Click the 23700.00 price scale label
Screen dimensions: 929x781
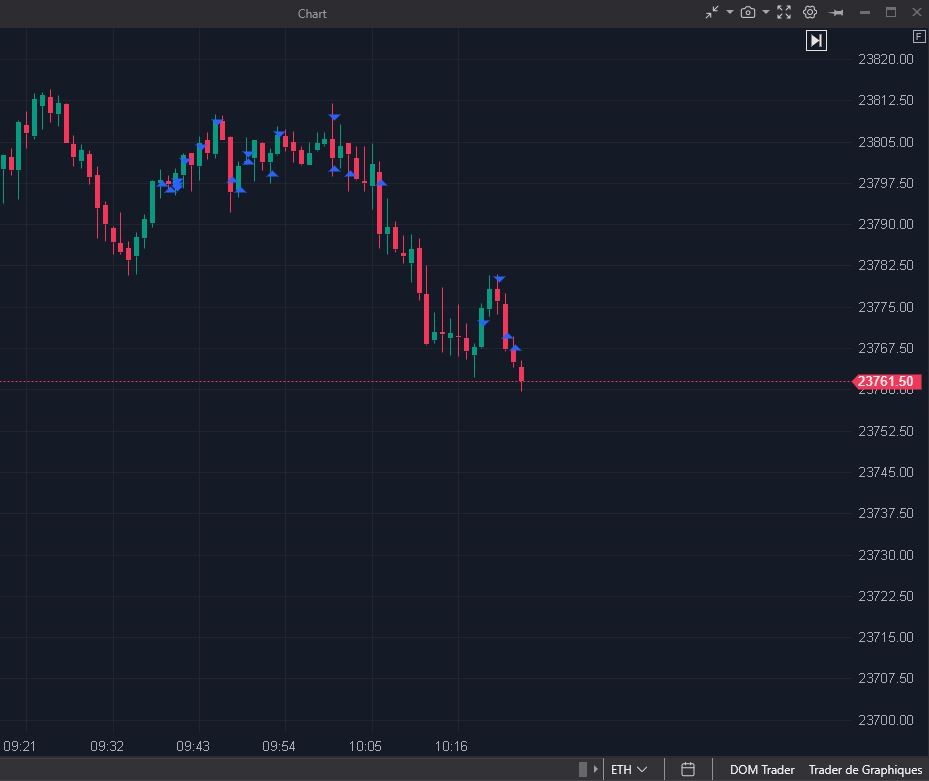point(886,720)
